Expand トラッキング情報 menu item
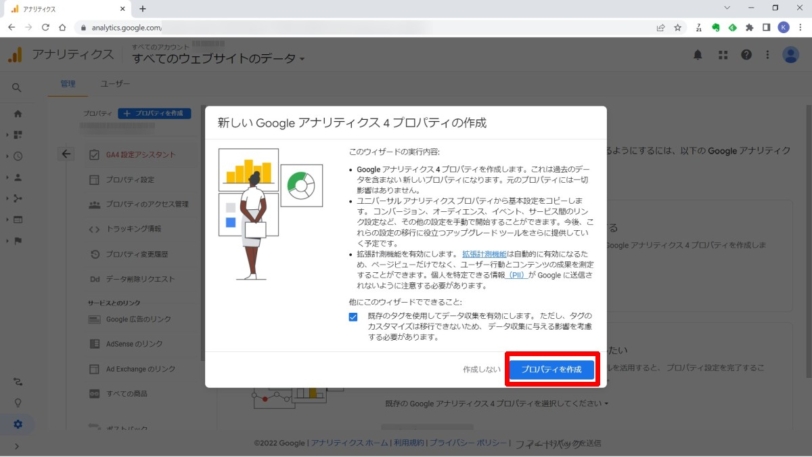The image size is (812, 457). [134, 228]
